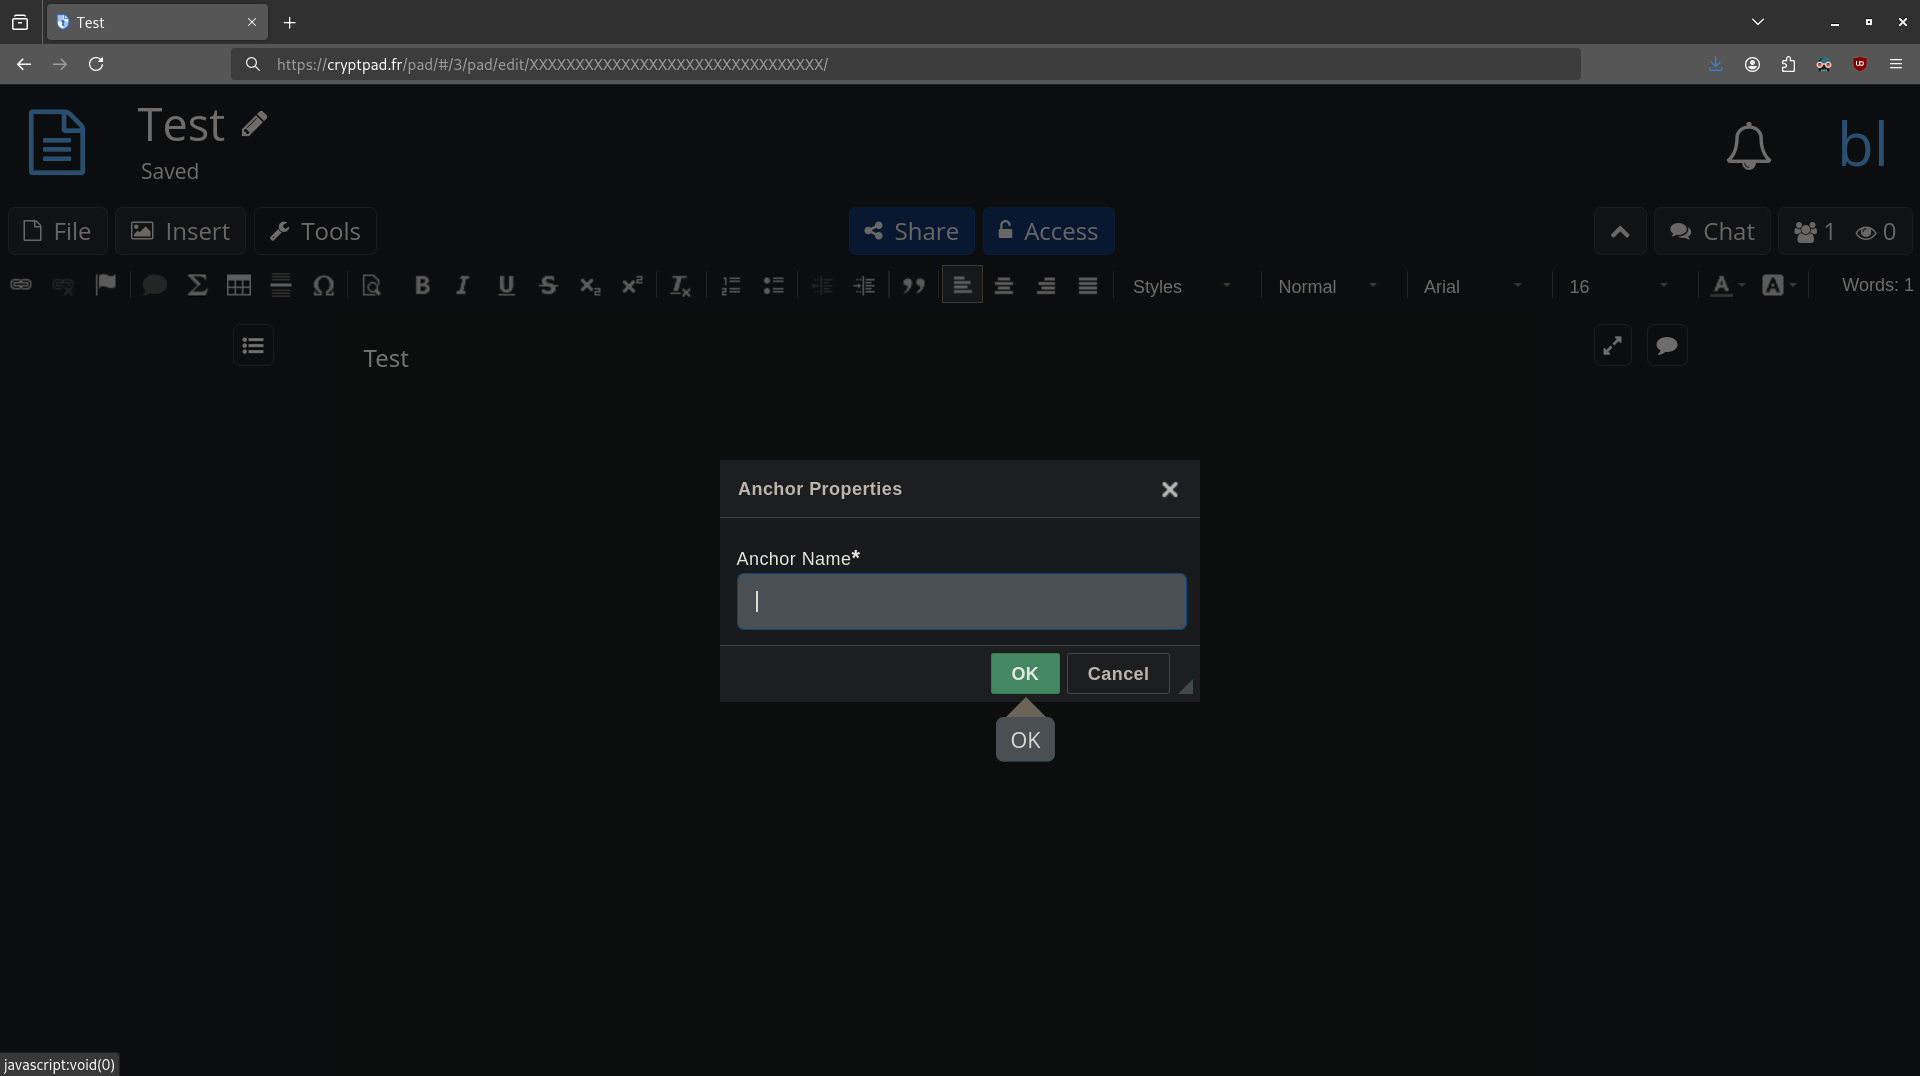Open the Styles dropdown
This screenshot has height=1076, width=1920.
tap(1181, 286)
